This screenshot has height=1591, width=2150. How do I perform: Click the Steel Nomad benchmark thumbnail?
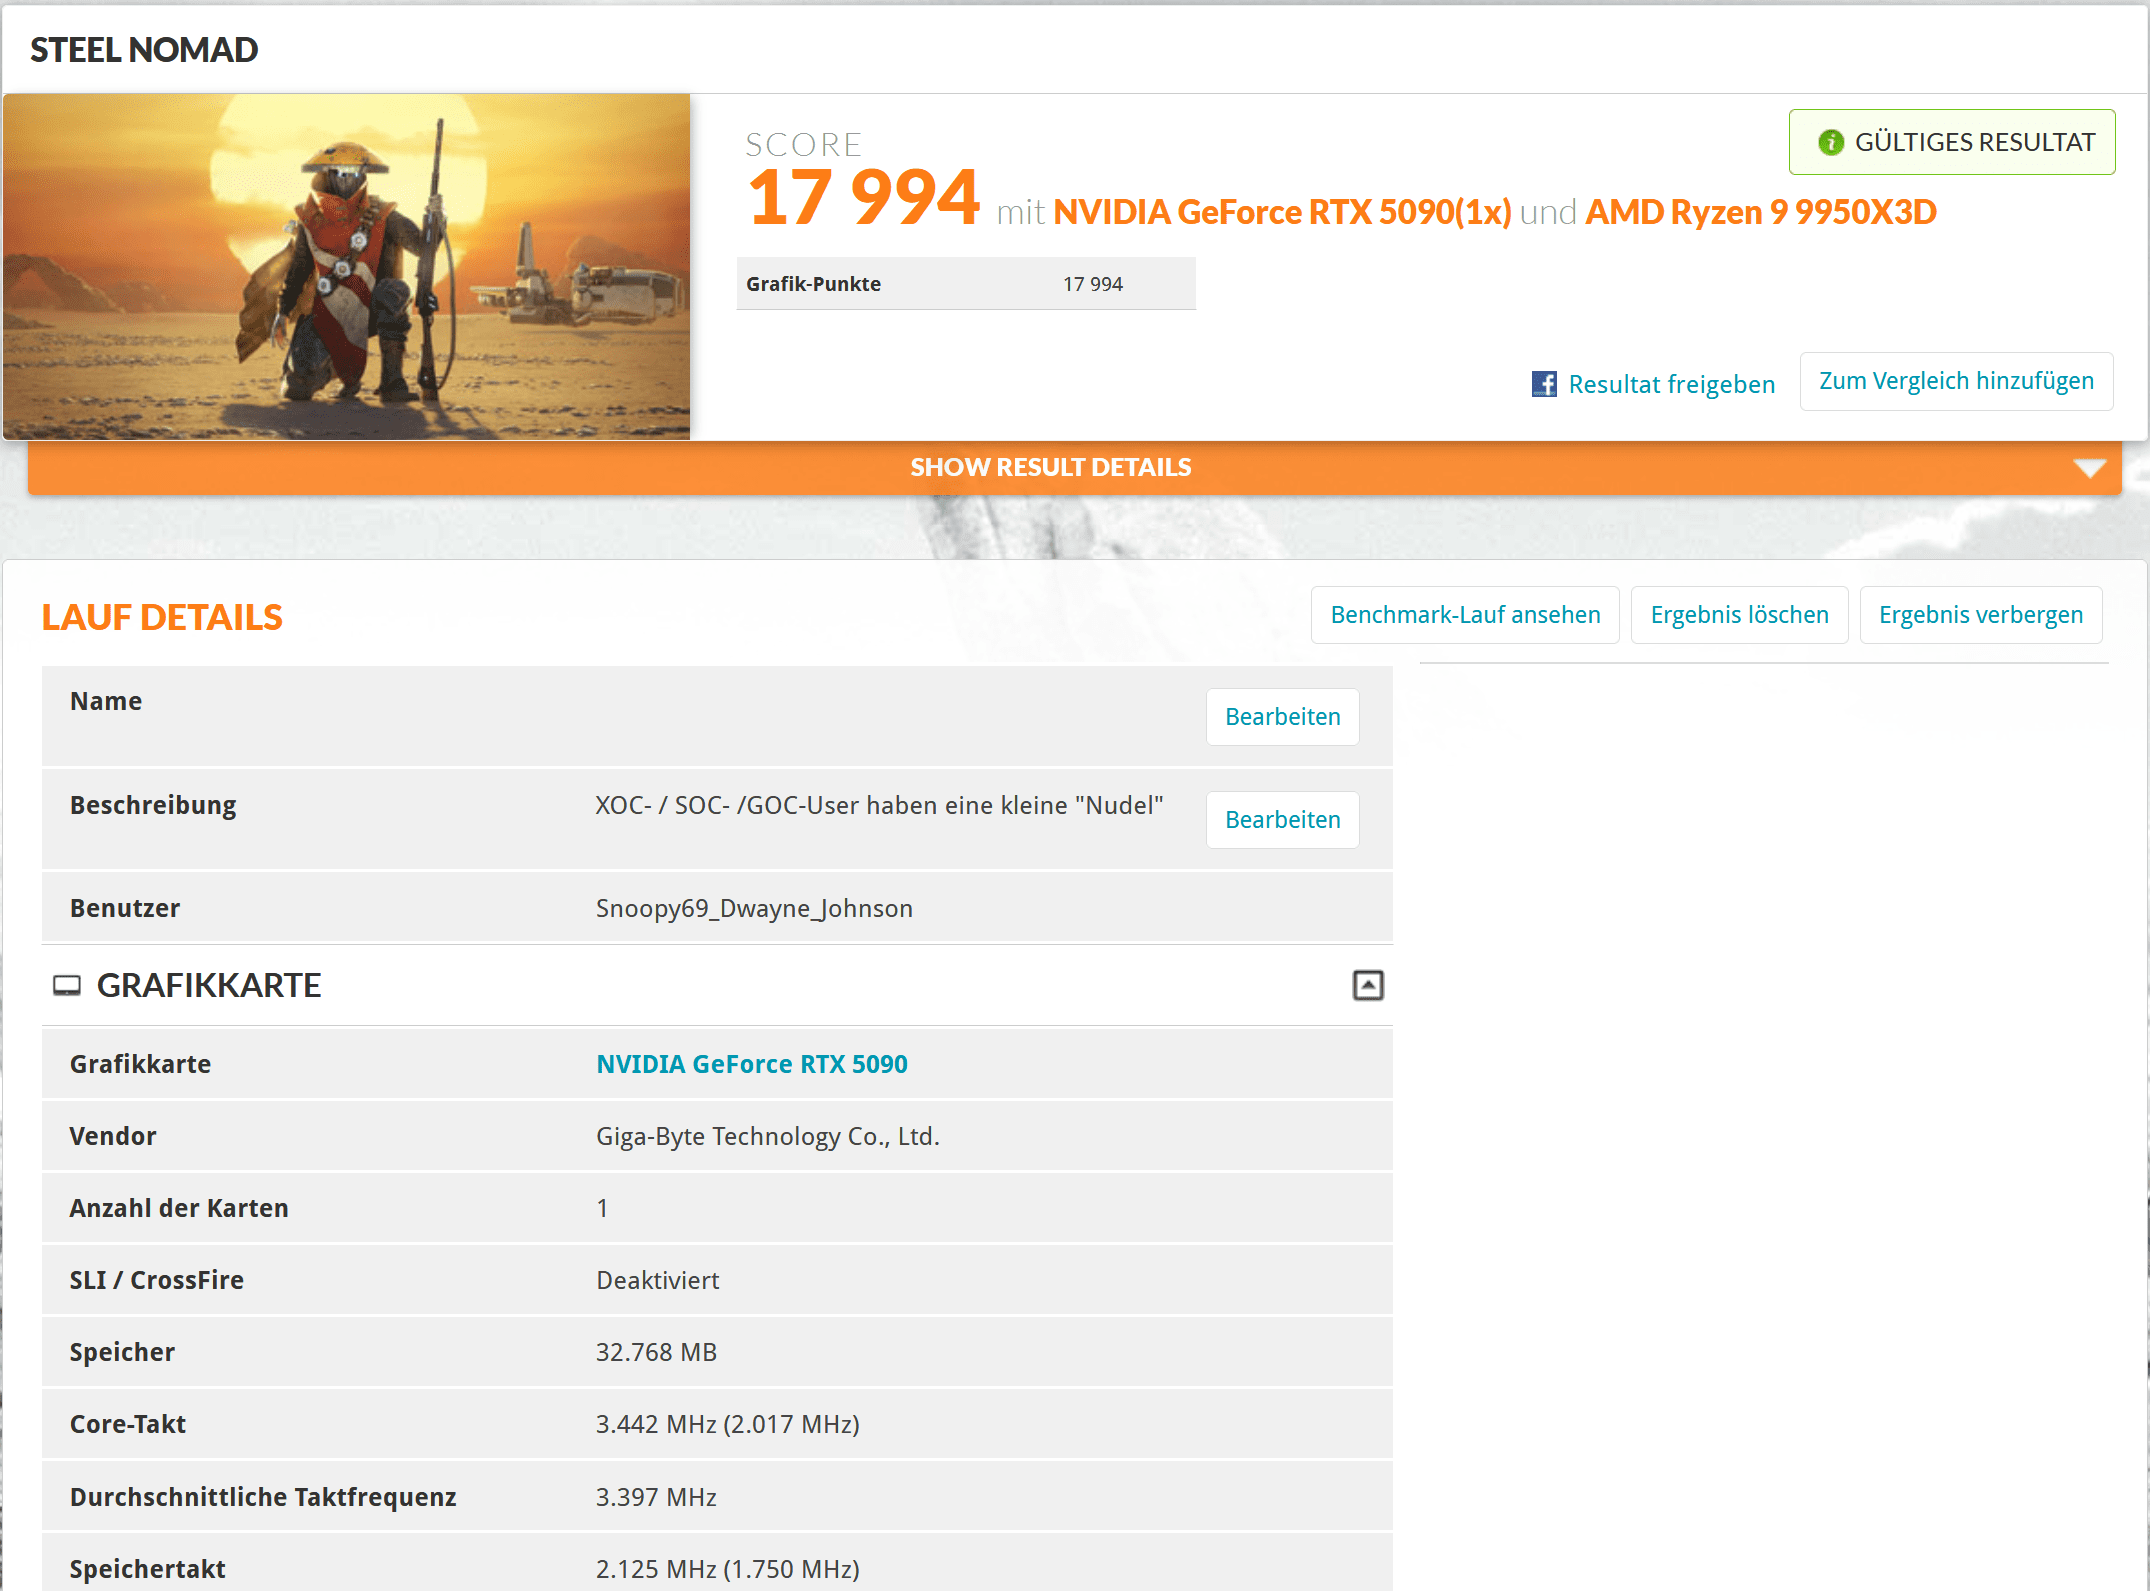pyautogui.click(x=346, y=267)
